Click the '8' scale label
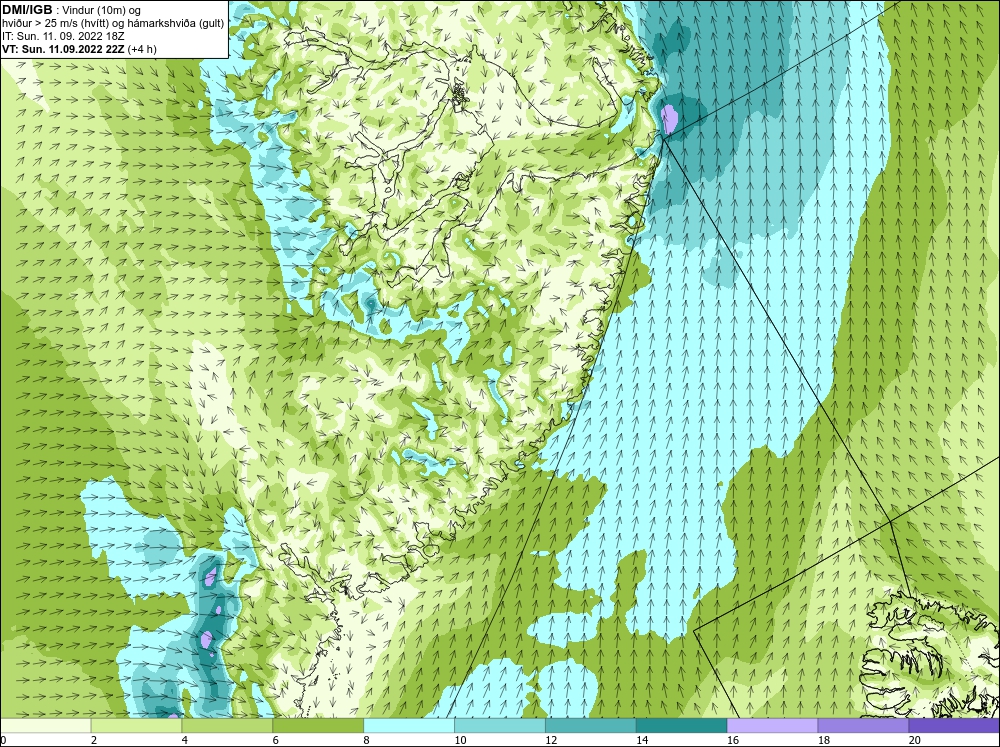Image resolution: width=1000 pixels, height=747 pixels. pos(366,740)
